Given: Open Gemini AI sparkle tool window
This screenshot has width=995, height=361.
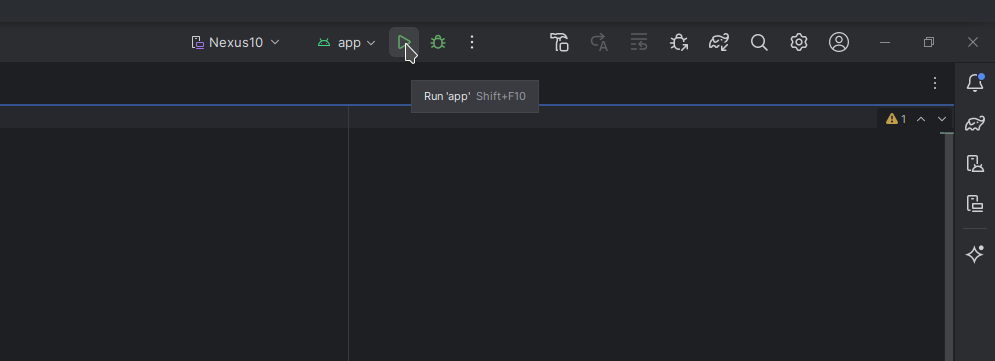Looking at the screenshot, I should (975, 254).
